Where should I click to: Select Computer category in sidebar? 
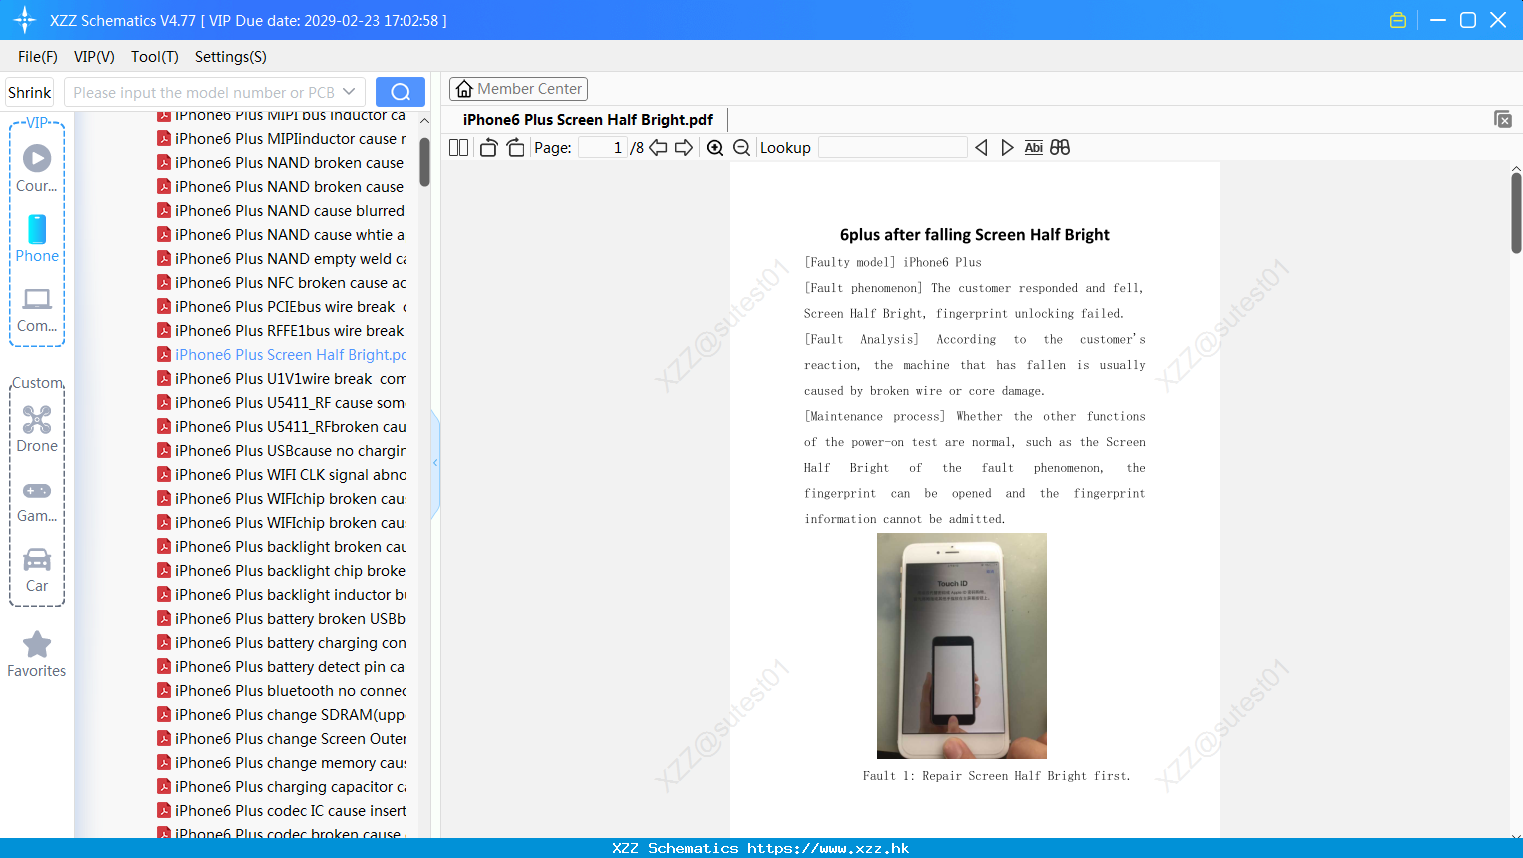[x=37, y=310]
